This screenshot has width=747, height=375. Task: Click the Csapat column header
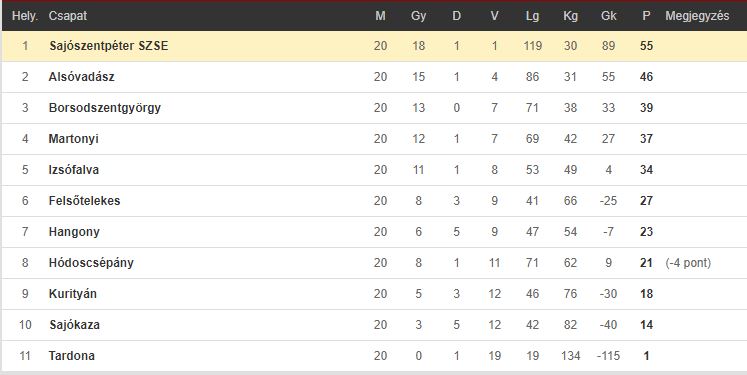click(68, 16)
